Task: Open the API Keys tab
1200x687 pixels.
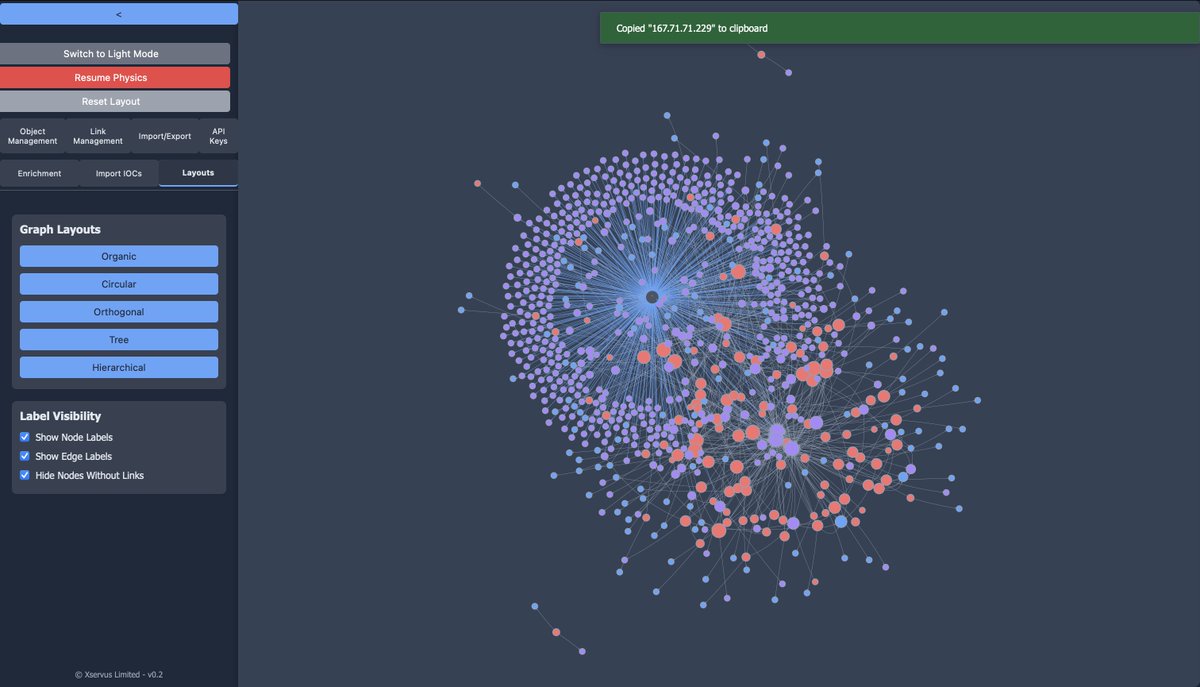Action: coord(218,136)
